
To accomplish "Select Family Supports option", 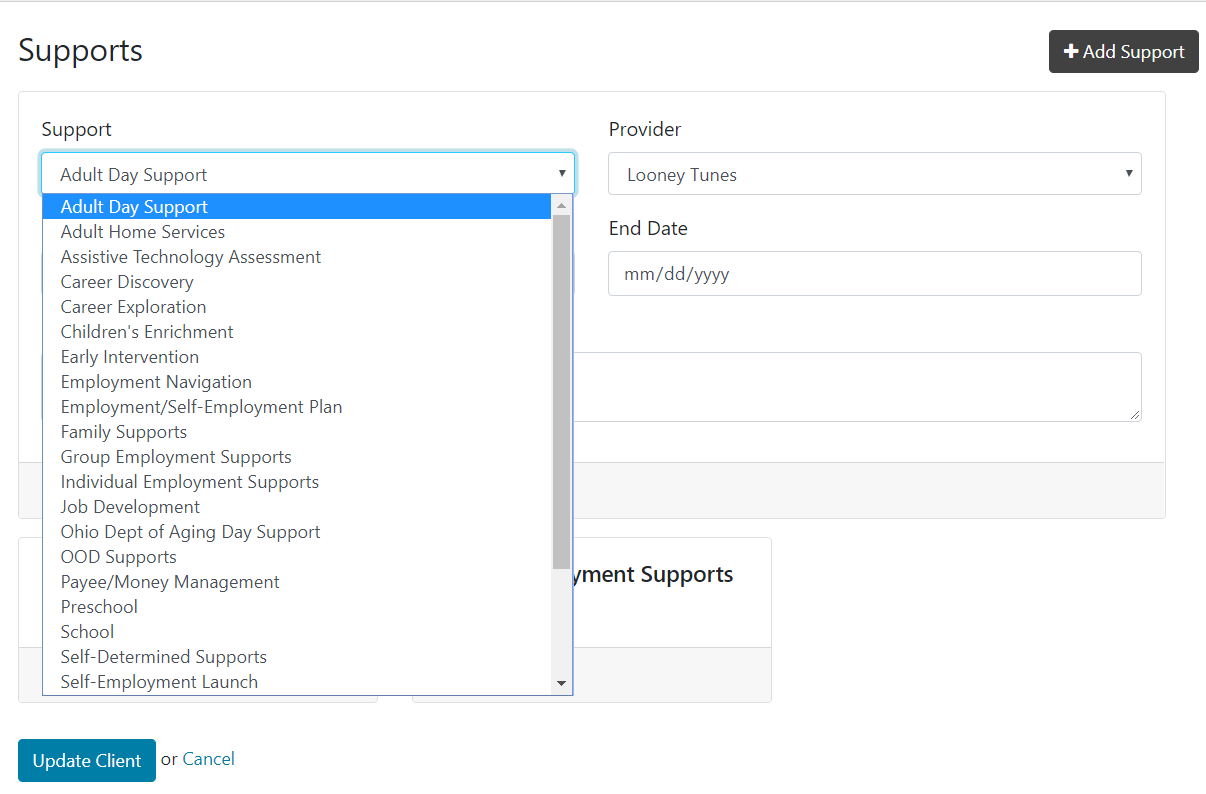I will pyautogui.click(x=124, y=432).
